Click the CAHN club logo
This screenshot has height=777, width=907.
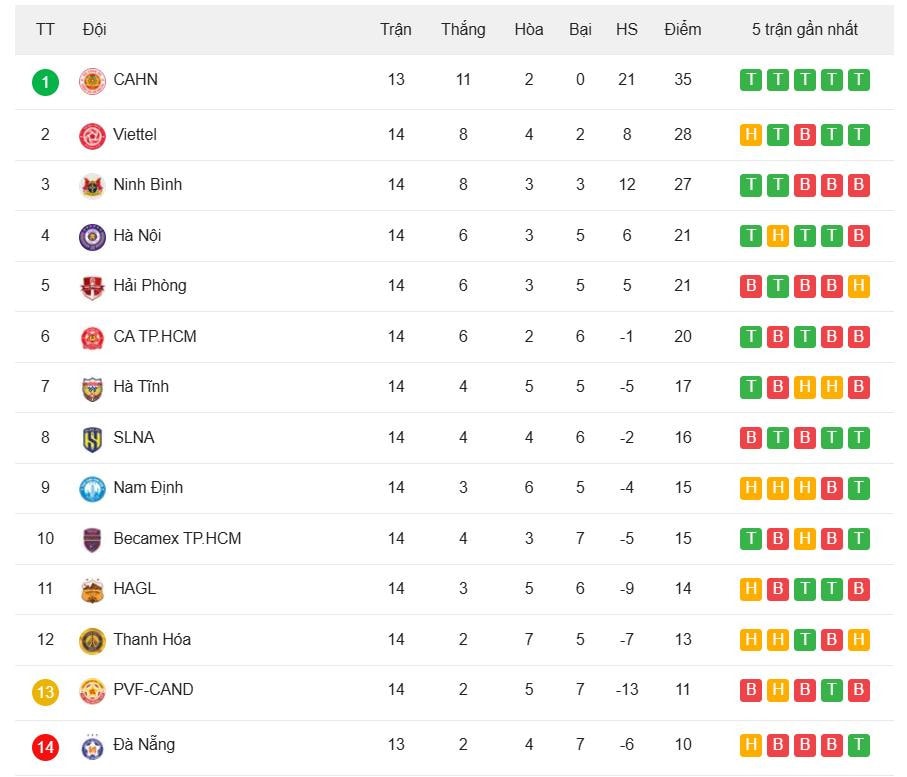pos(92,81)
